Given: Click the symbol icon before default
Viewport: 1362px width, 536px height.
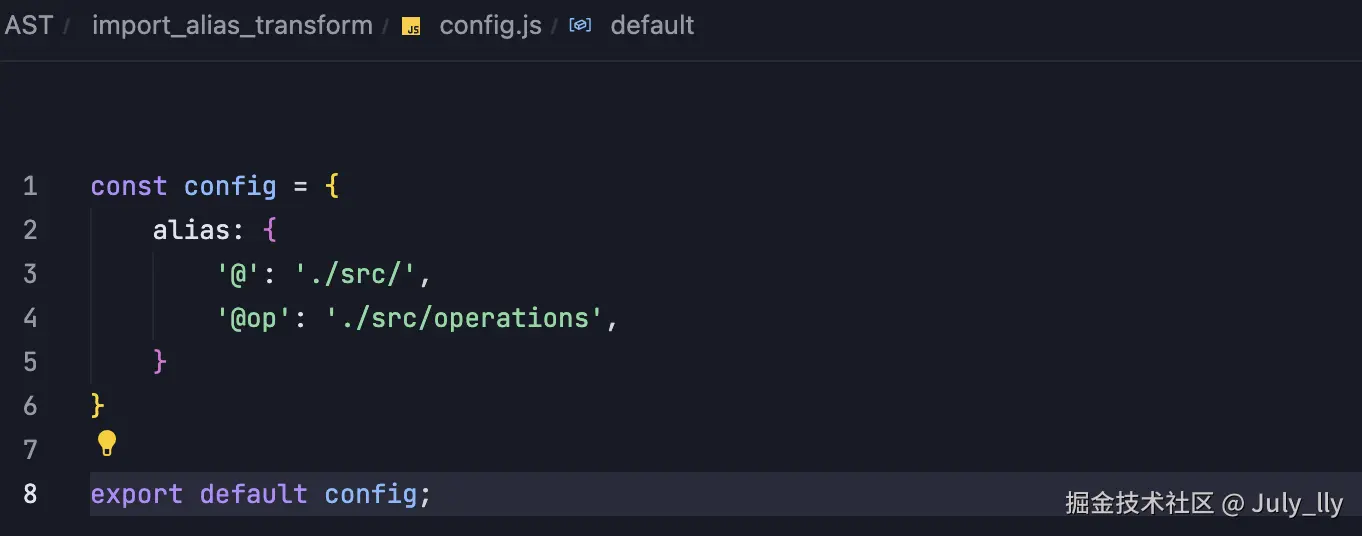Looking at the screenshot, I should [580, 25].
